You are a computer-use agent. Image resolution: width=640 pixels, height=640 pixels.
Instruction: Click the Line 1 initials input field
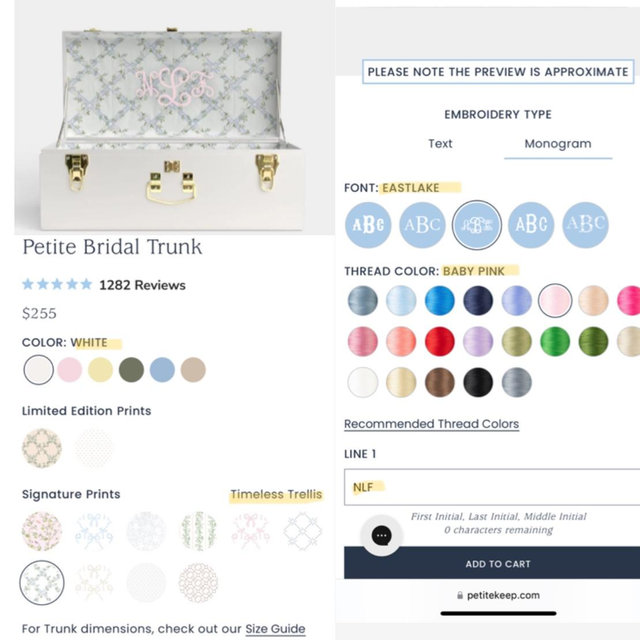(492, 487)
